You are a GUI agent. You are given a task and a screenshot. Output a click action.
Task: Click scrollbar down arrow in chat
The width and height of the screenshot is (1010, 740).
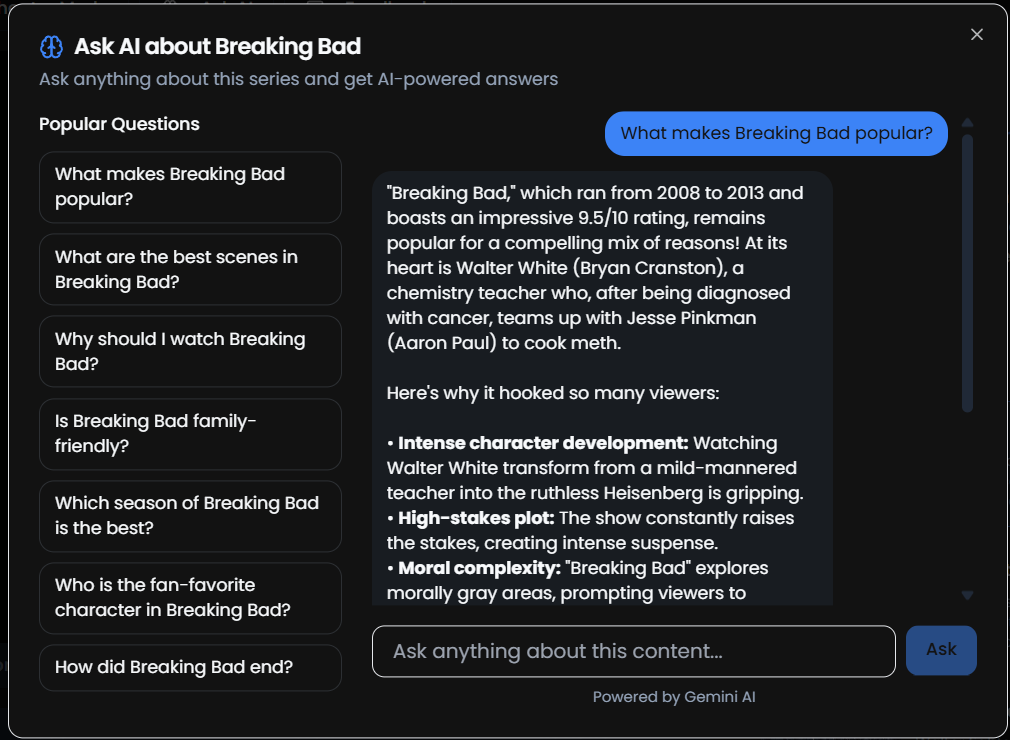point(967,595)
